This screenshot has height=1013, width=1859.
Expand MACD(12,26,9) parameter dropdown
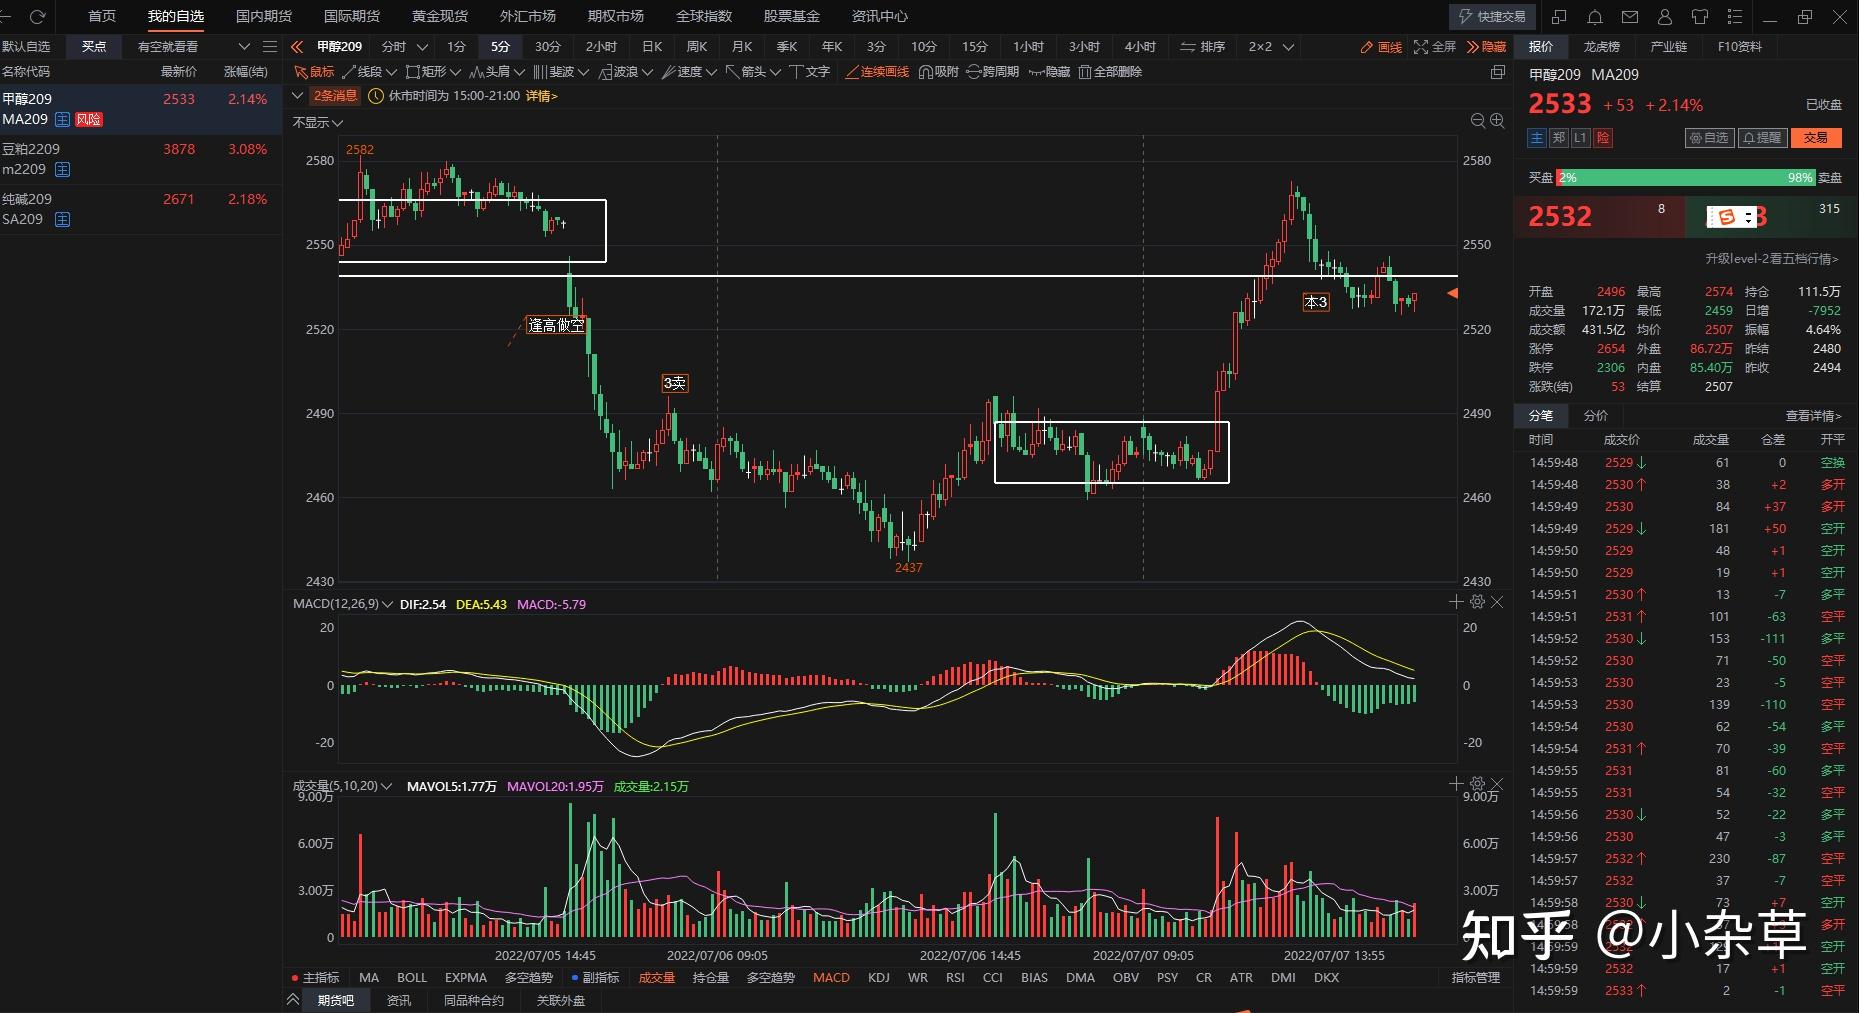(x=387, y=604)
